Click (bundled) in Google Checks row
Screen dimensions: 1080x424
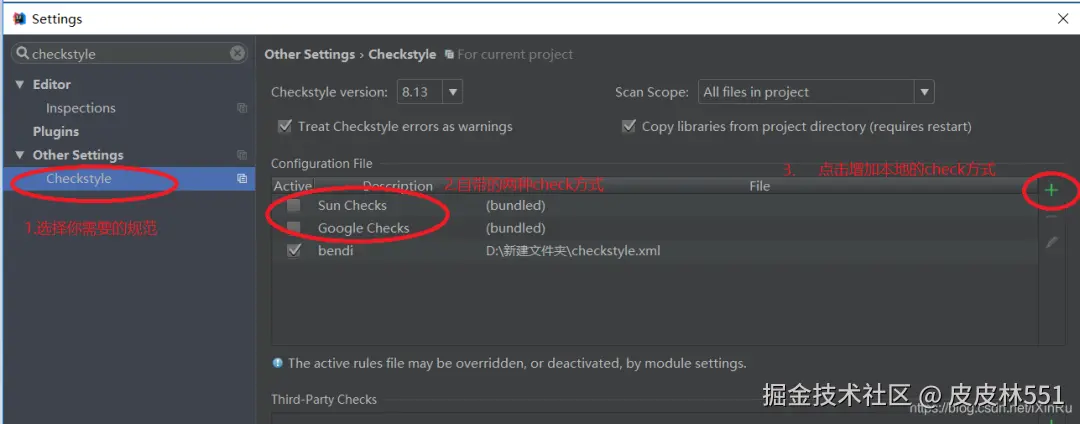coord(515,228)
